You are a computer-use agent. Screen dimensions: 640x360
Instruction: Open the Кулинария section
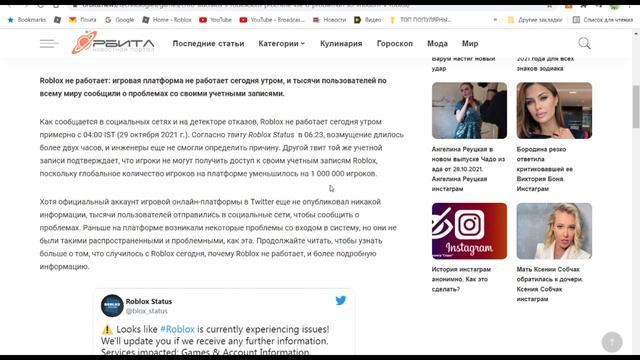tap(341, 43)
